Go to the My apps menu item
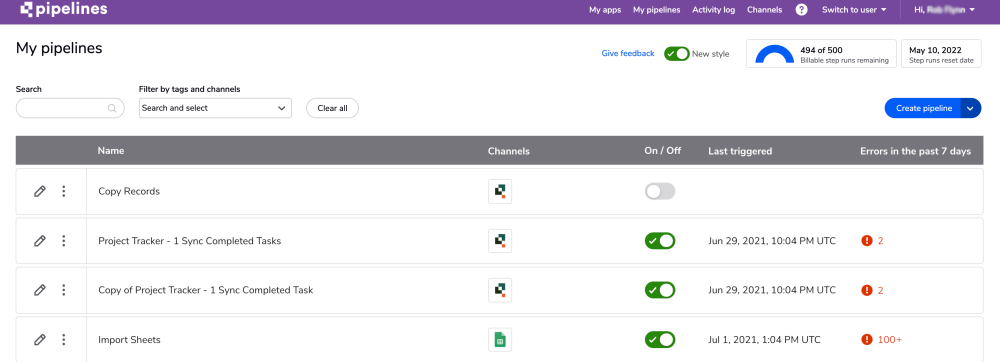 coord(605,10)
